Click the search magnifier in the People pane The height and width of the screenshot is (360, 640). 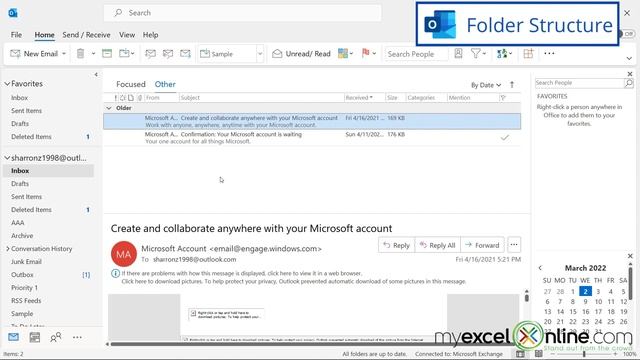[x=629, y=83]
